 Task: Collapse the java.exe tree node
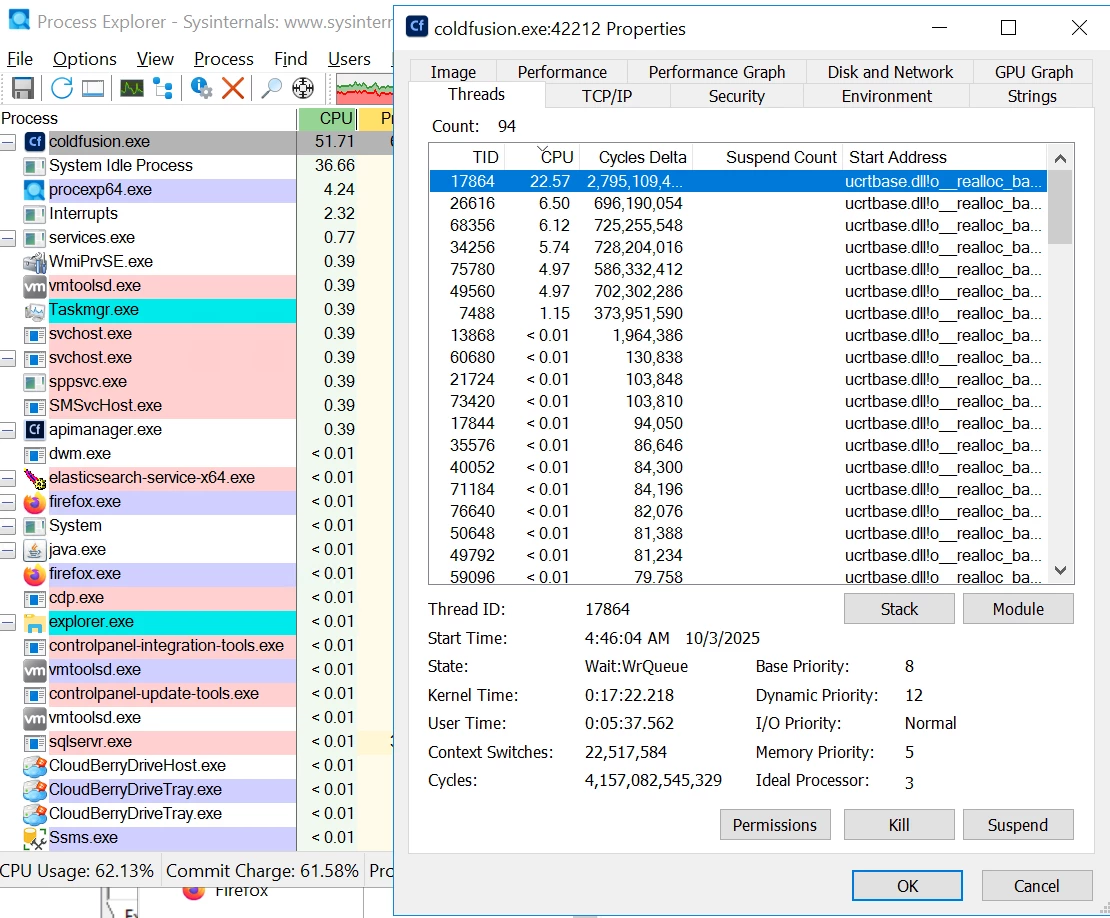click(8, 551)
